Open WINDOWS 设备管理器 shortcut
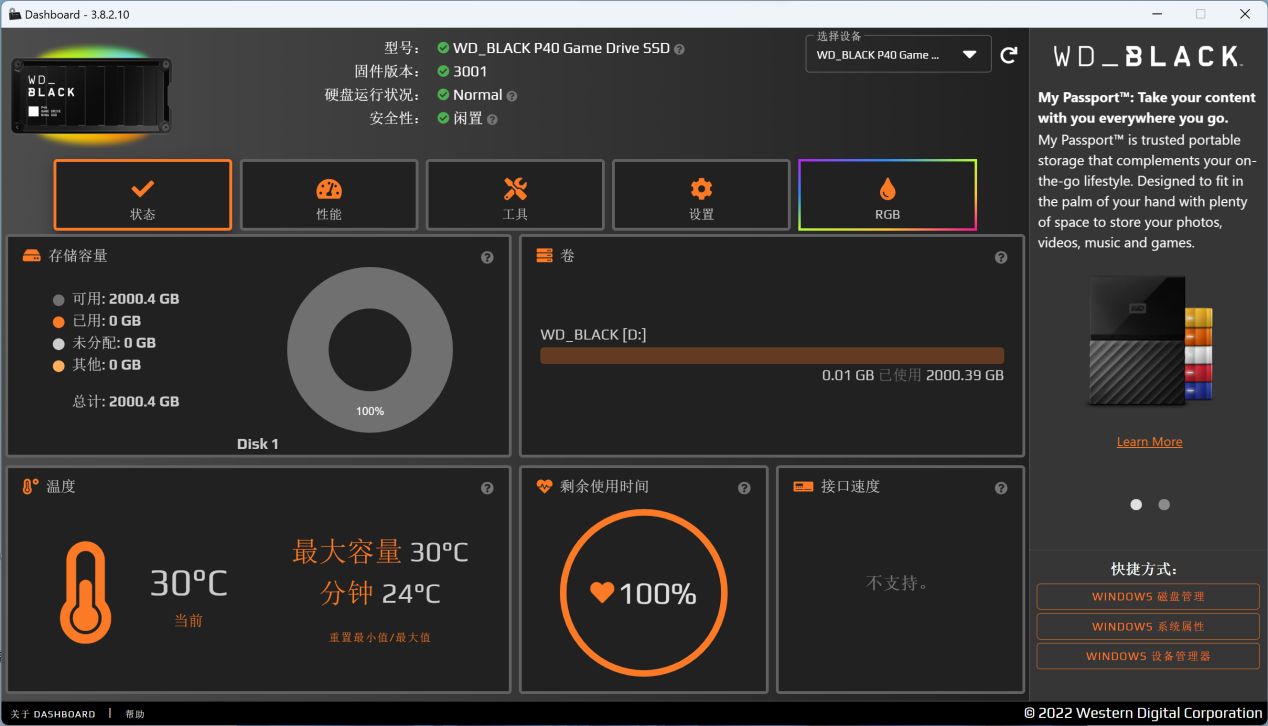Screen dimensions: 1268x726 tap(1148, 657)
